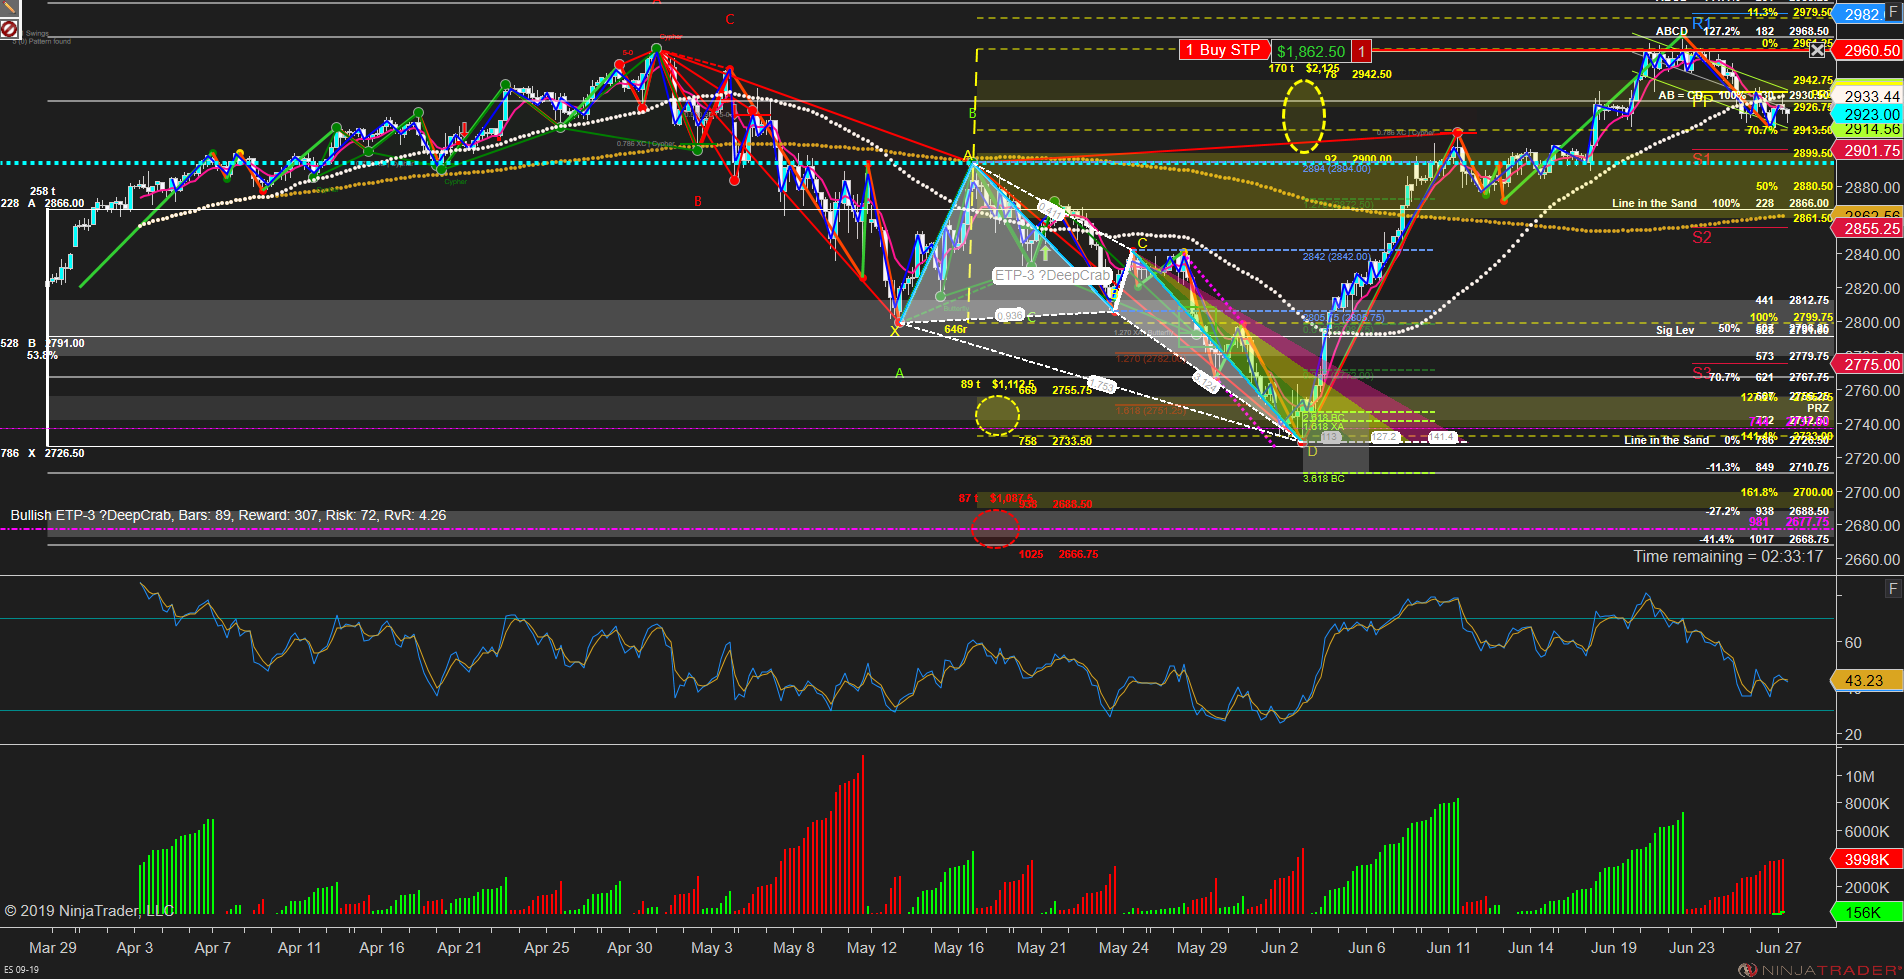
Task: Click the red 2901.75 price marker
Action: 1870,150
